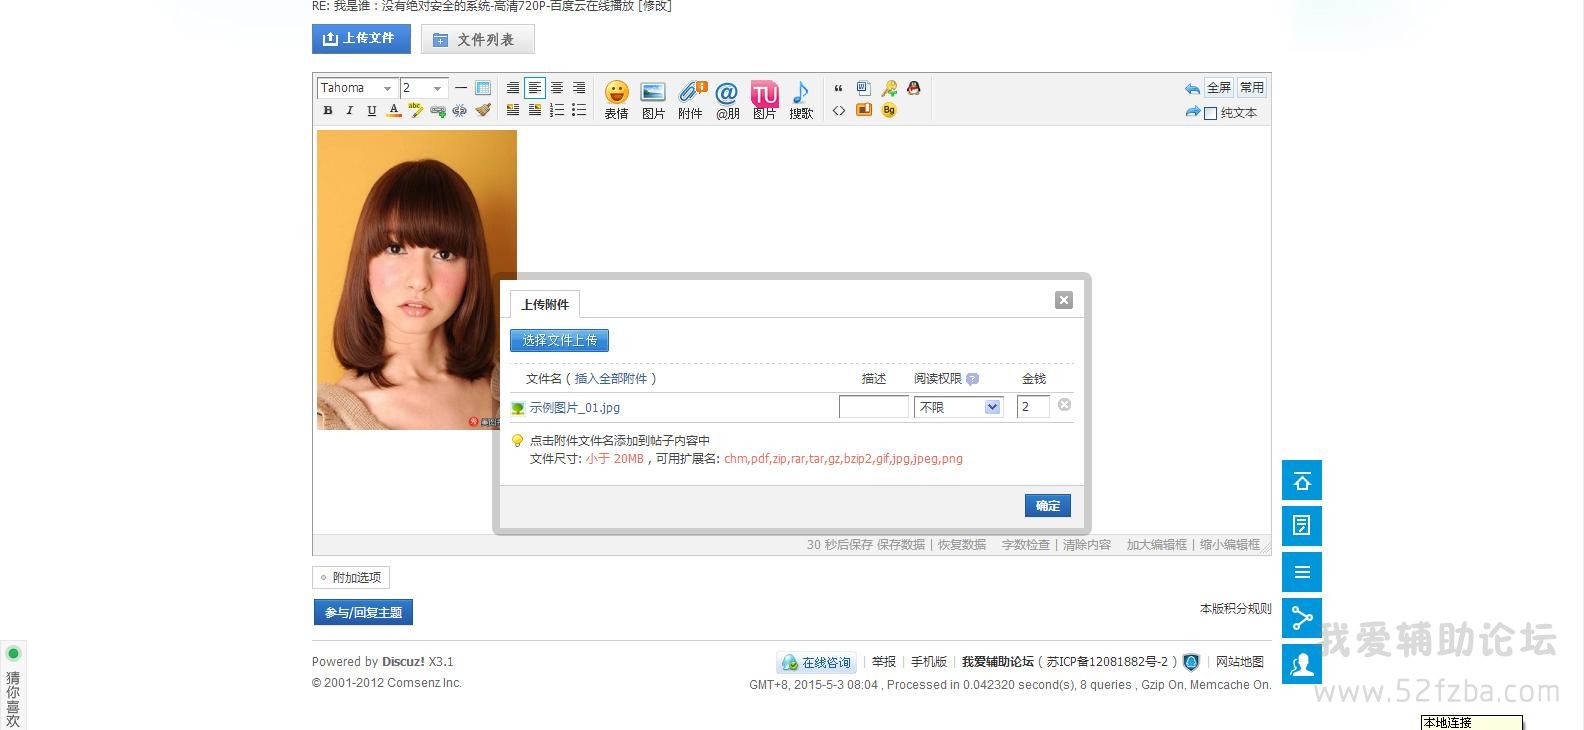Select the inserted portrait image

(x=417, y=280)
